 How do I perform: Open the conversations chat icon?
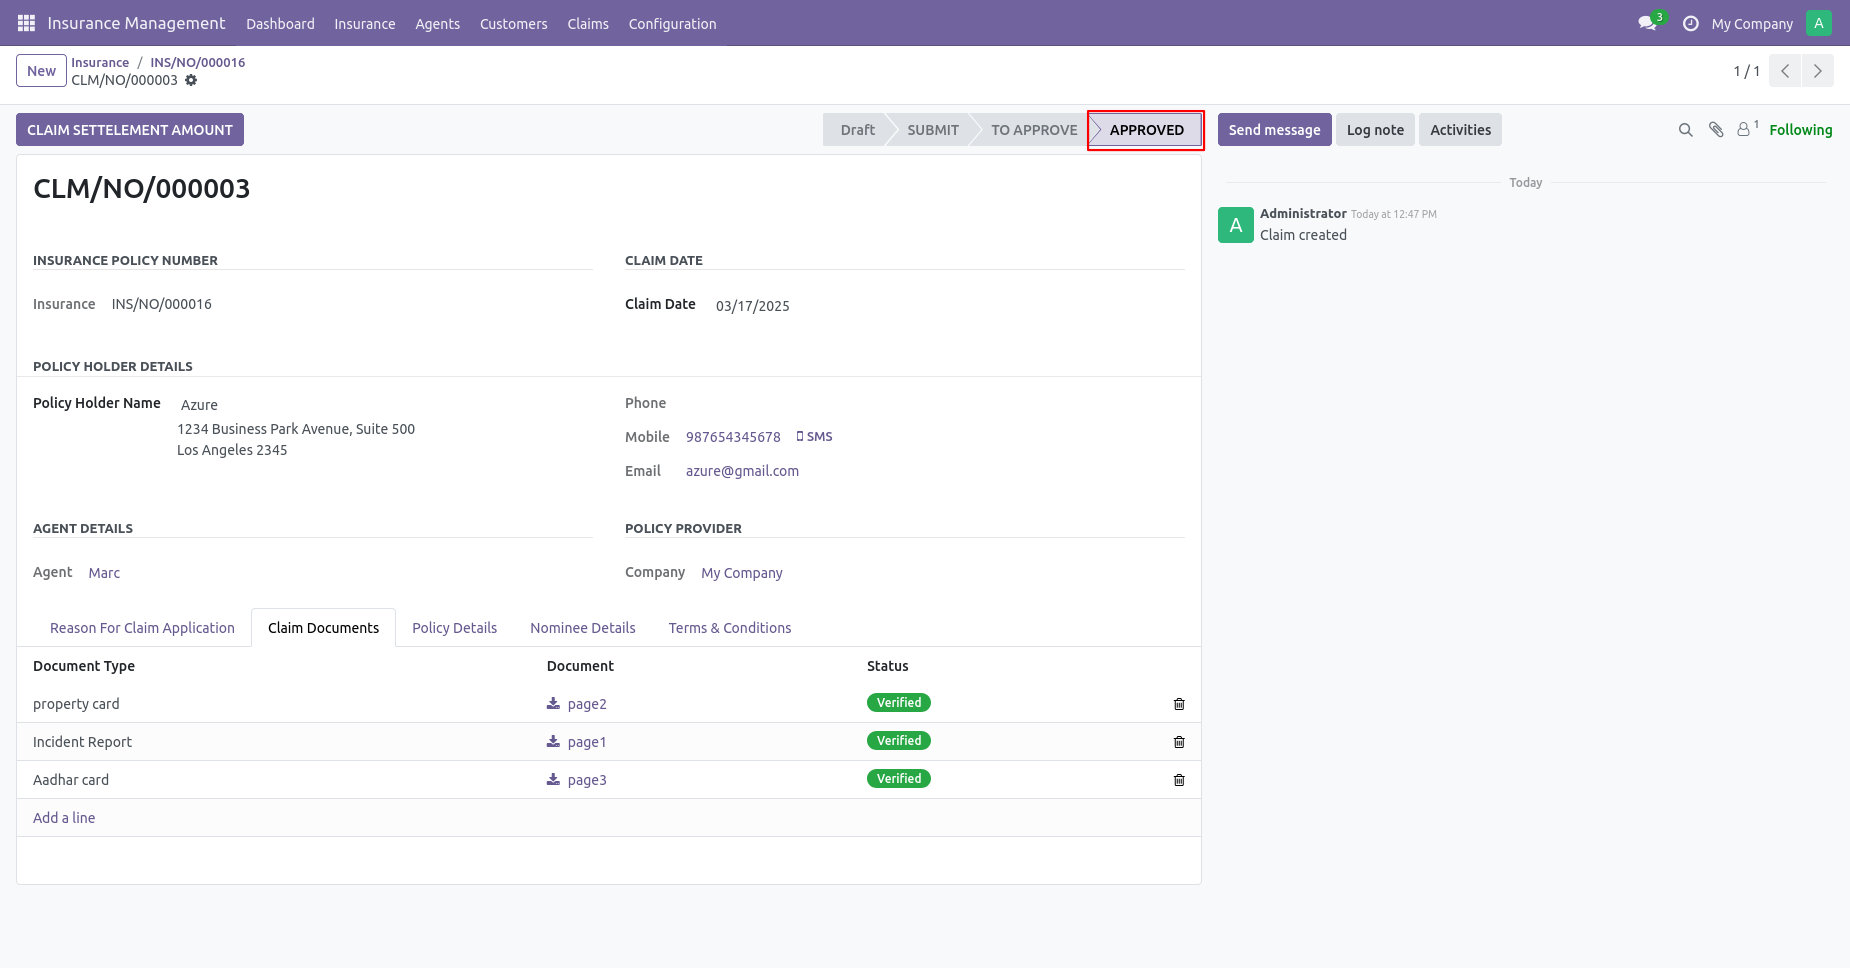[x=1647, y=23]
